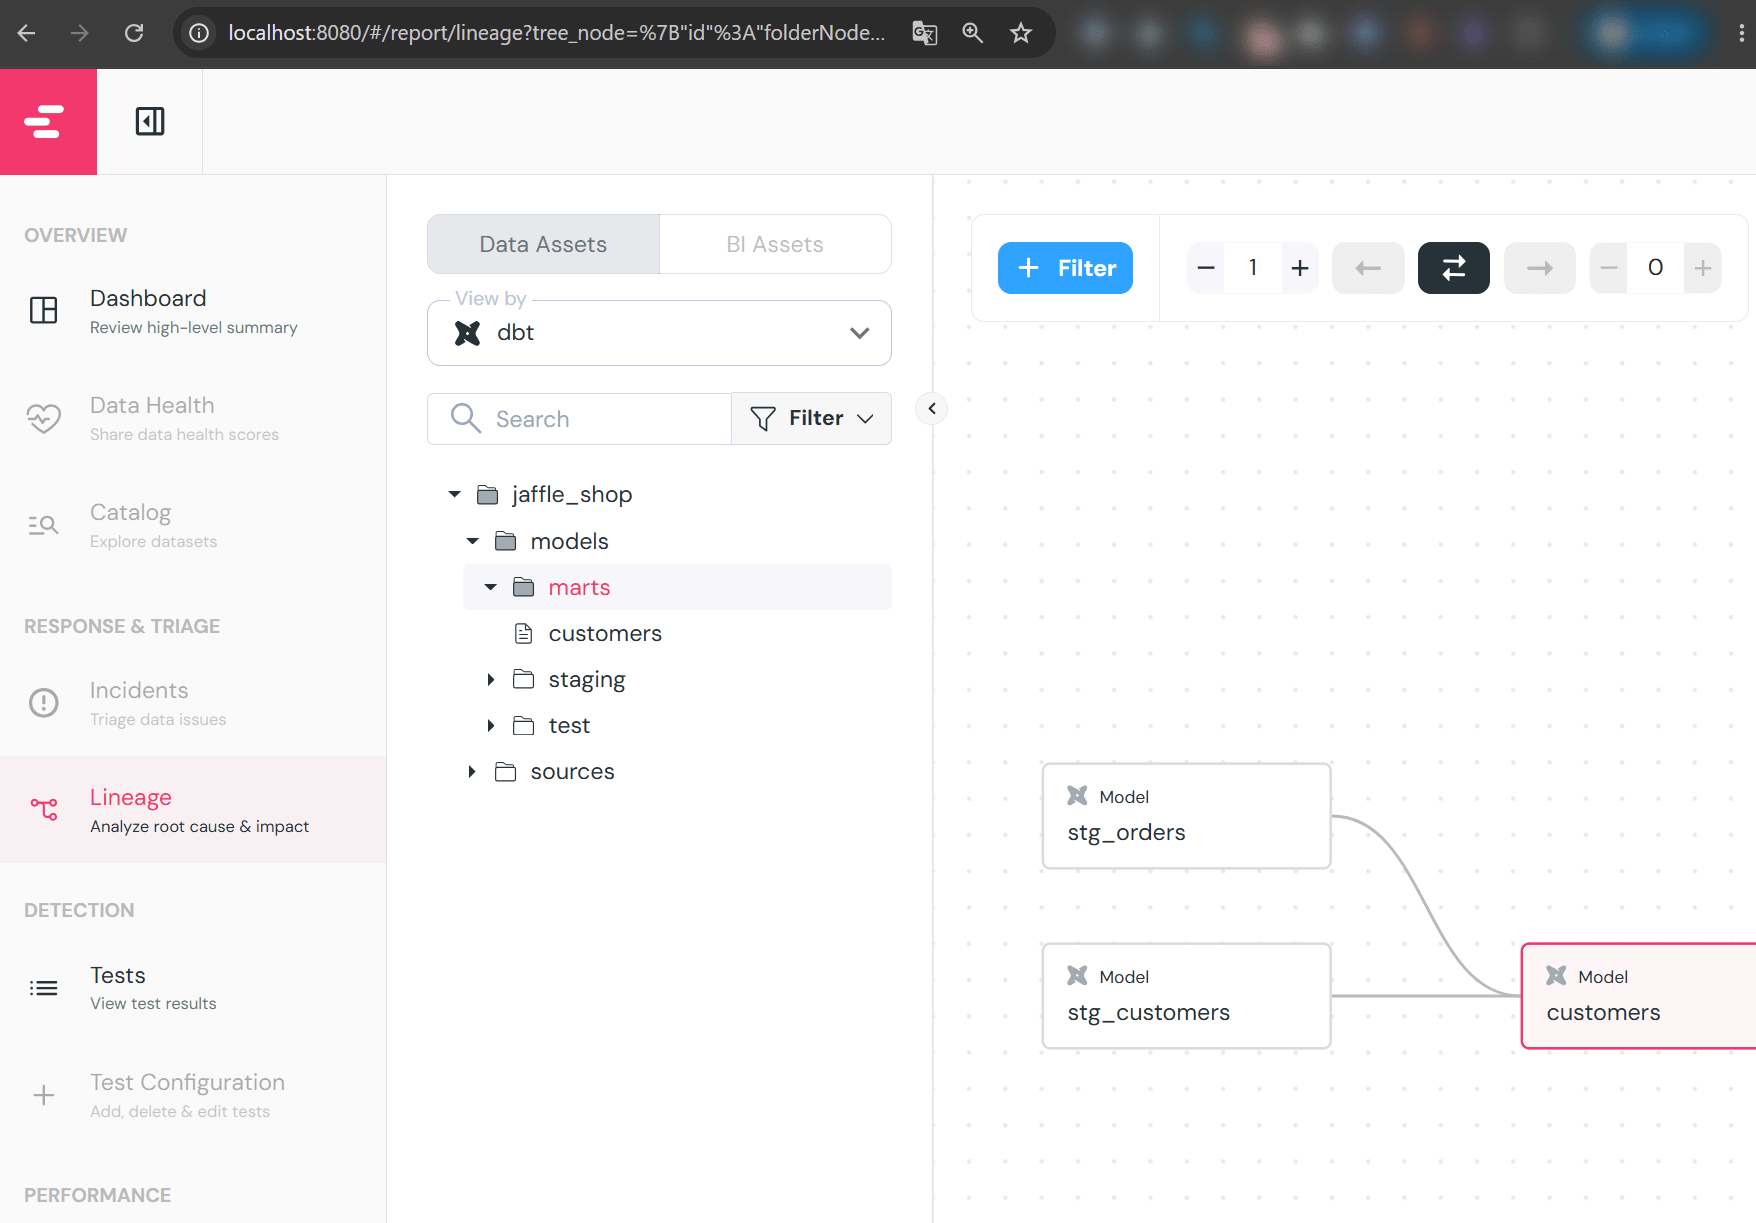Open the tree Filter dropdown button

[x=811, y=418]
